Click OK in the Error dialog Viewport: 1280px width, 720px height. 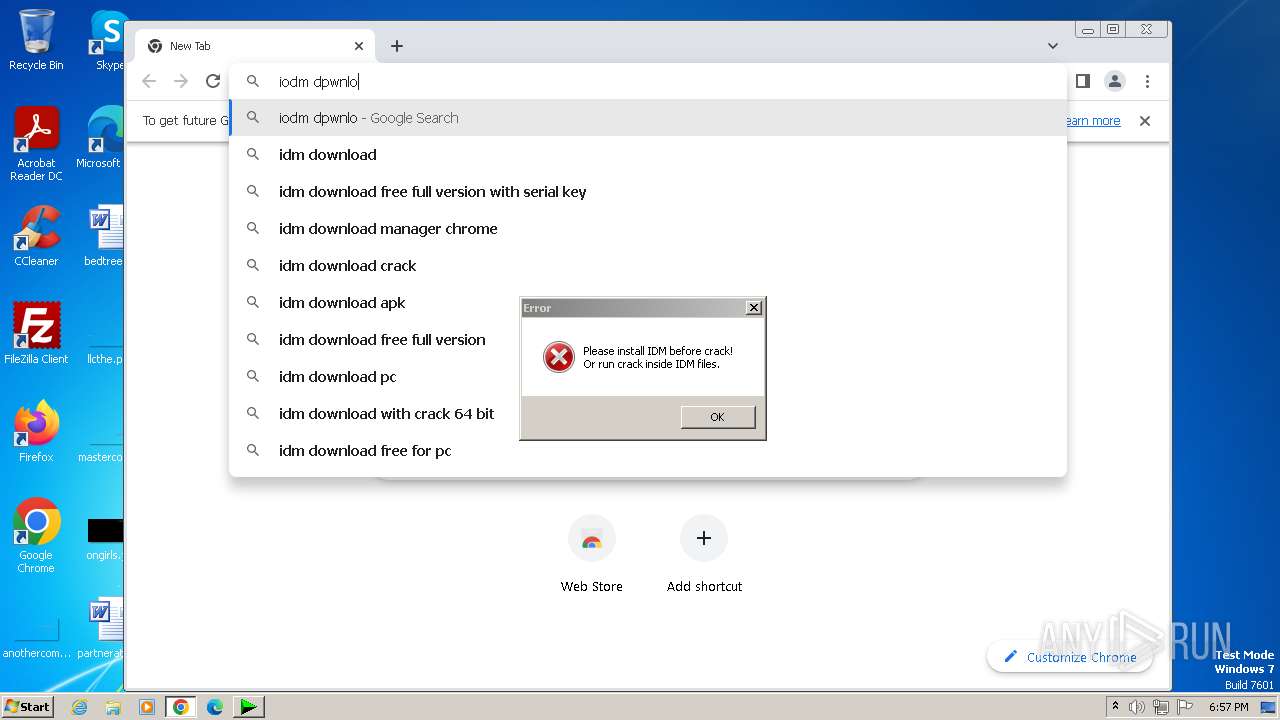[717, 417]
